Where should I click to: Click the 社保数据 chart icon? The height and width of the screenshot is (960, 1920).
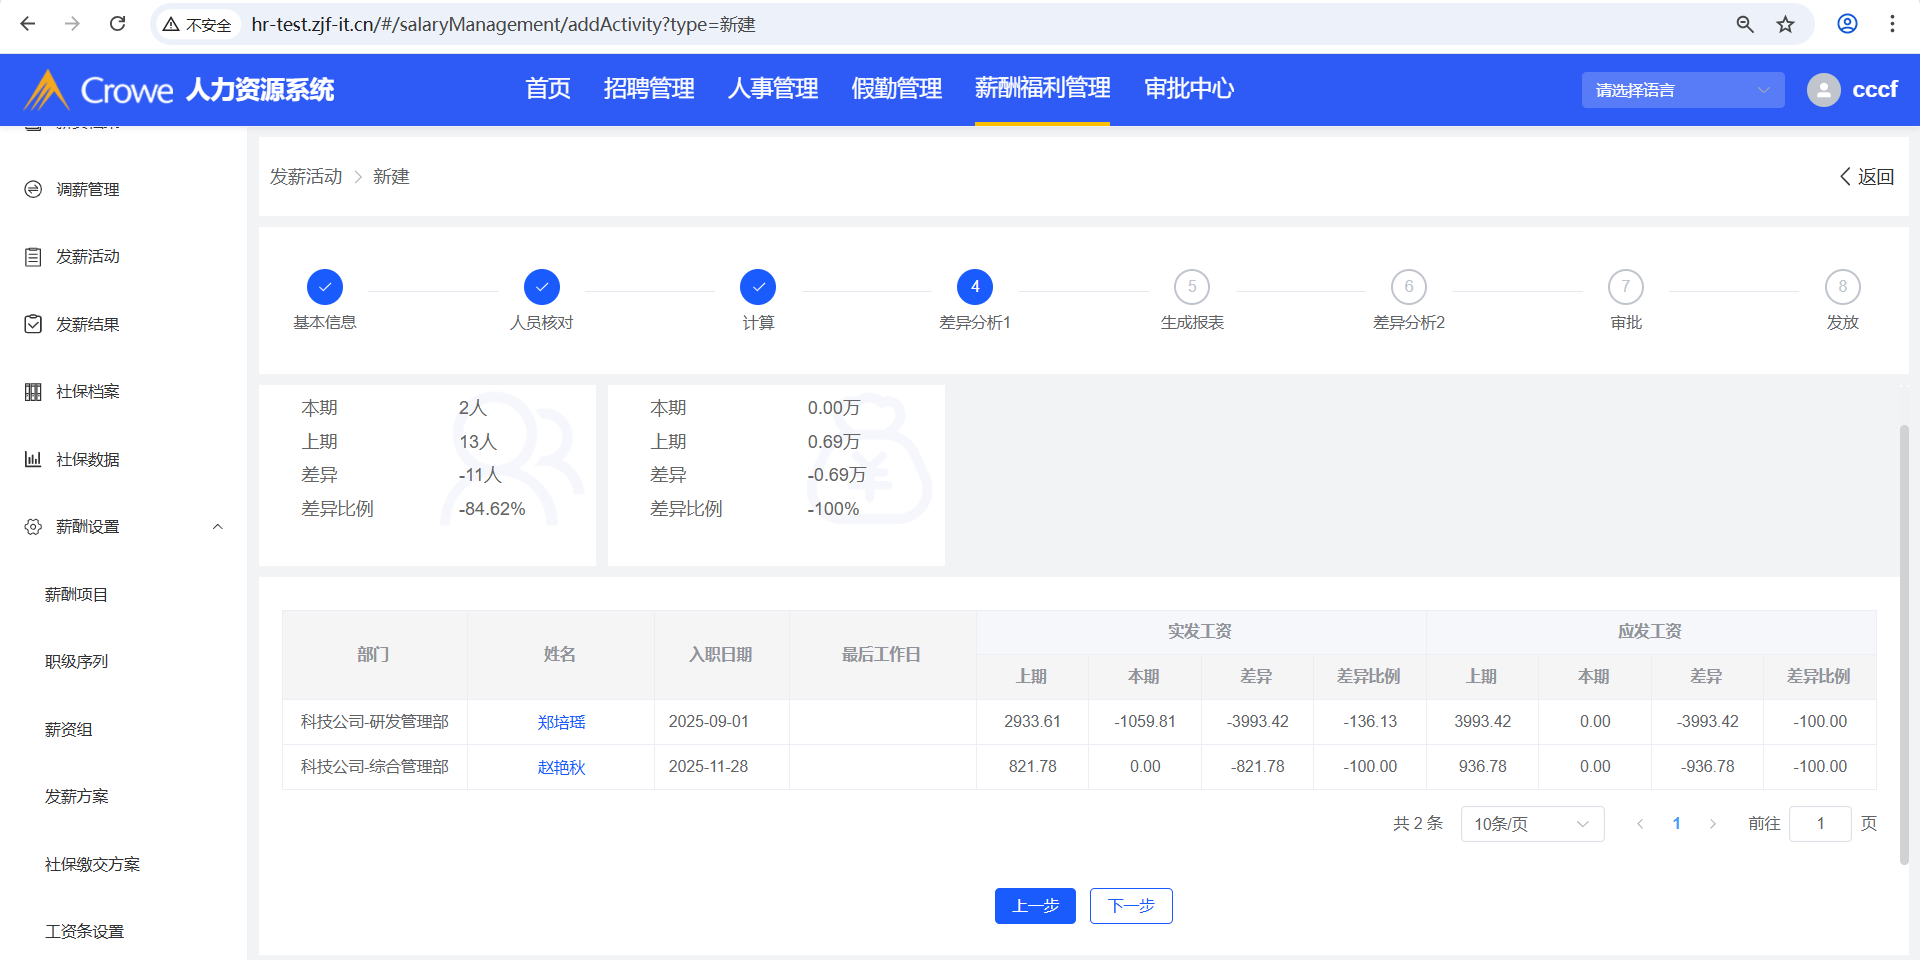coord(33,459)
